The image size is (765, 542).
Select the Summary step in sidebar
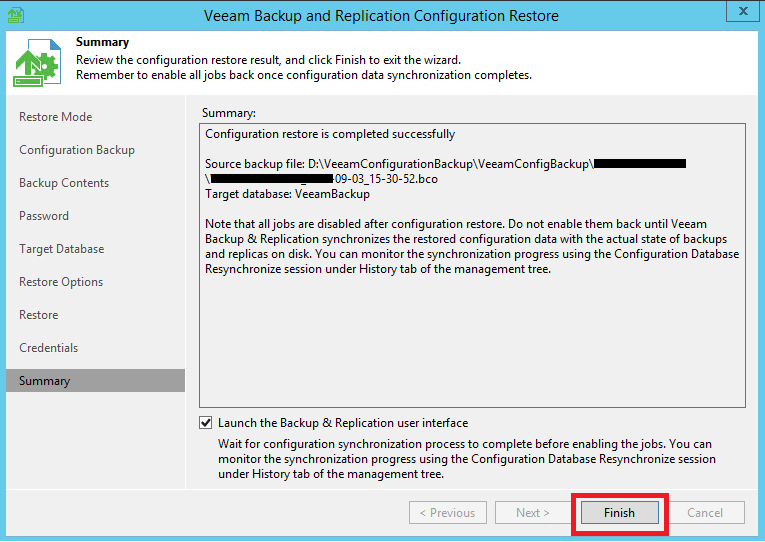pos(96,381)
